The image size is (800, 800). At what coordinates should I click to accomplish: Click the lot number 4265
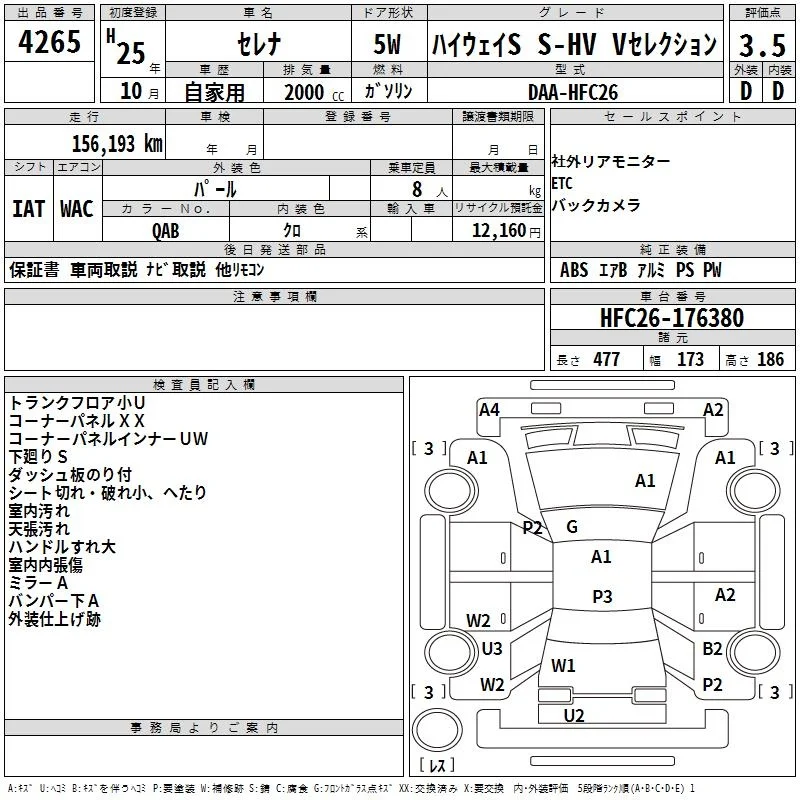point(49,42)
